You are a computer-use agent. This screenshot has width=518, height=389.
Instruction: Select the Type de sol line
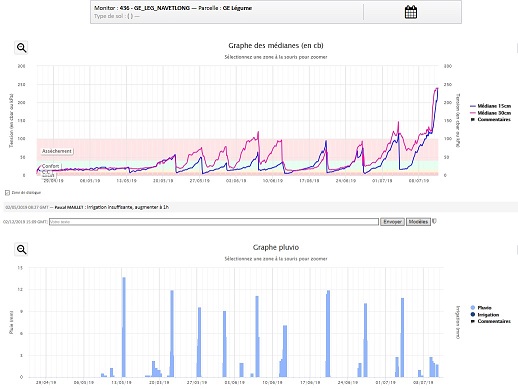pyautogui.click(x=117, y=16)
